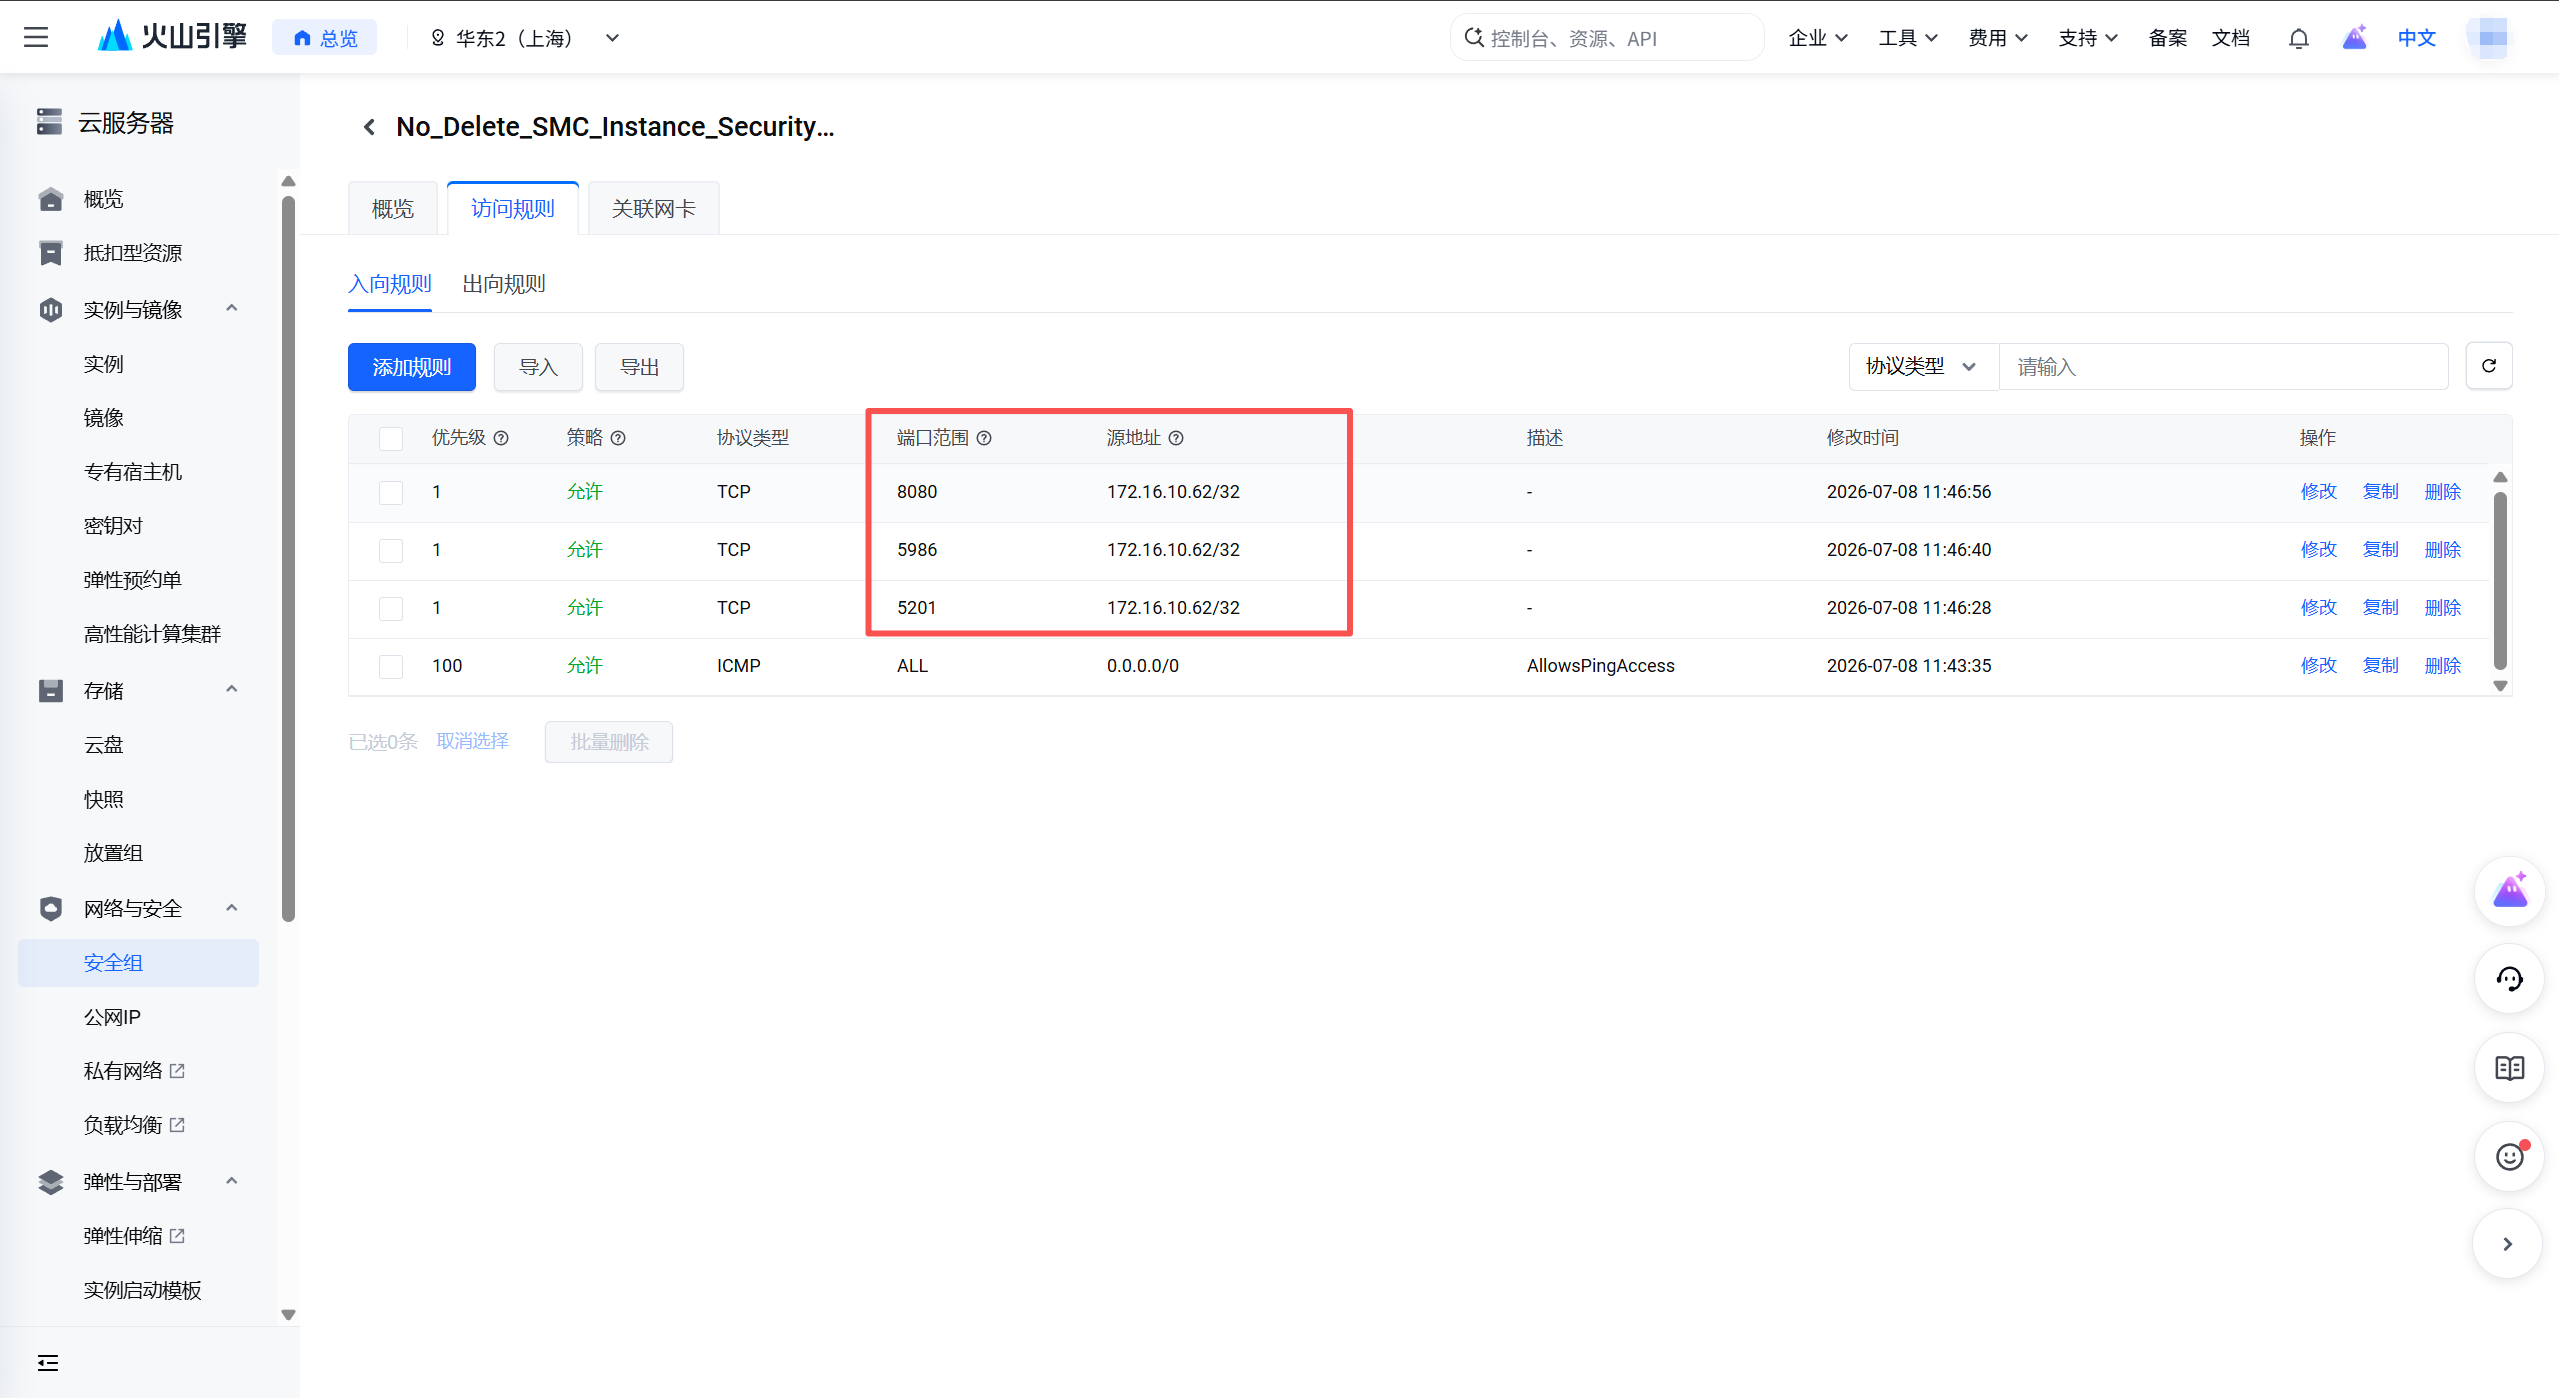Select the 访问规则 tab
The image size is (2559, 1398).
point(513,209)
